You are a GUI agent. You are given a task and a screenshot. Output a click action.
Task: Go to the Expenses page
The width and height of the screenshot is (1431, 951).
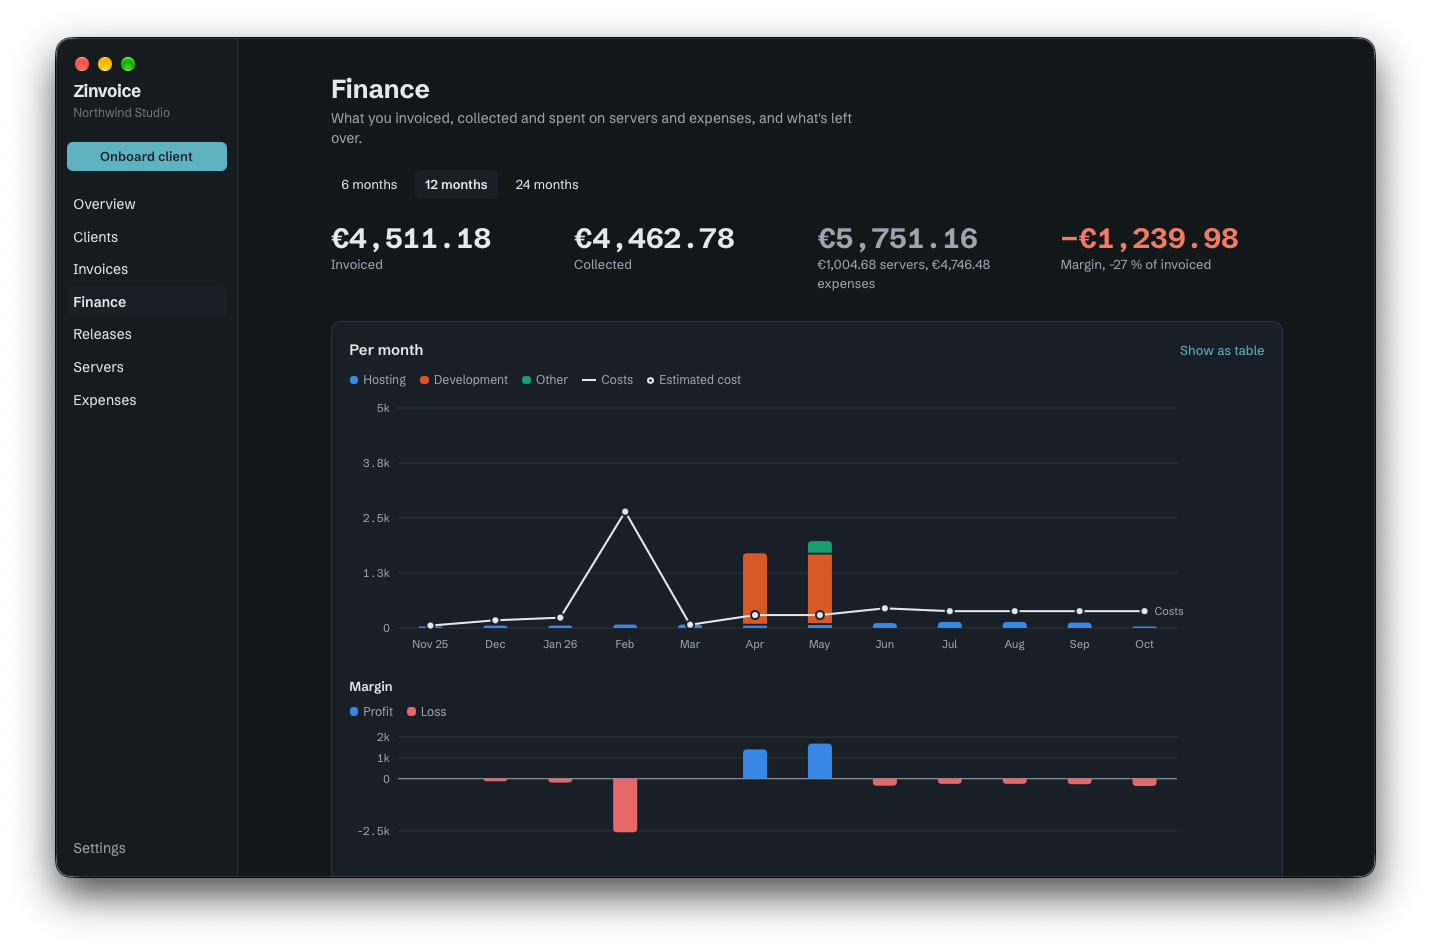(x=147, y=400)
